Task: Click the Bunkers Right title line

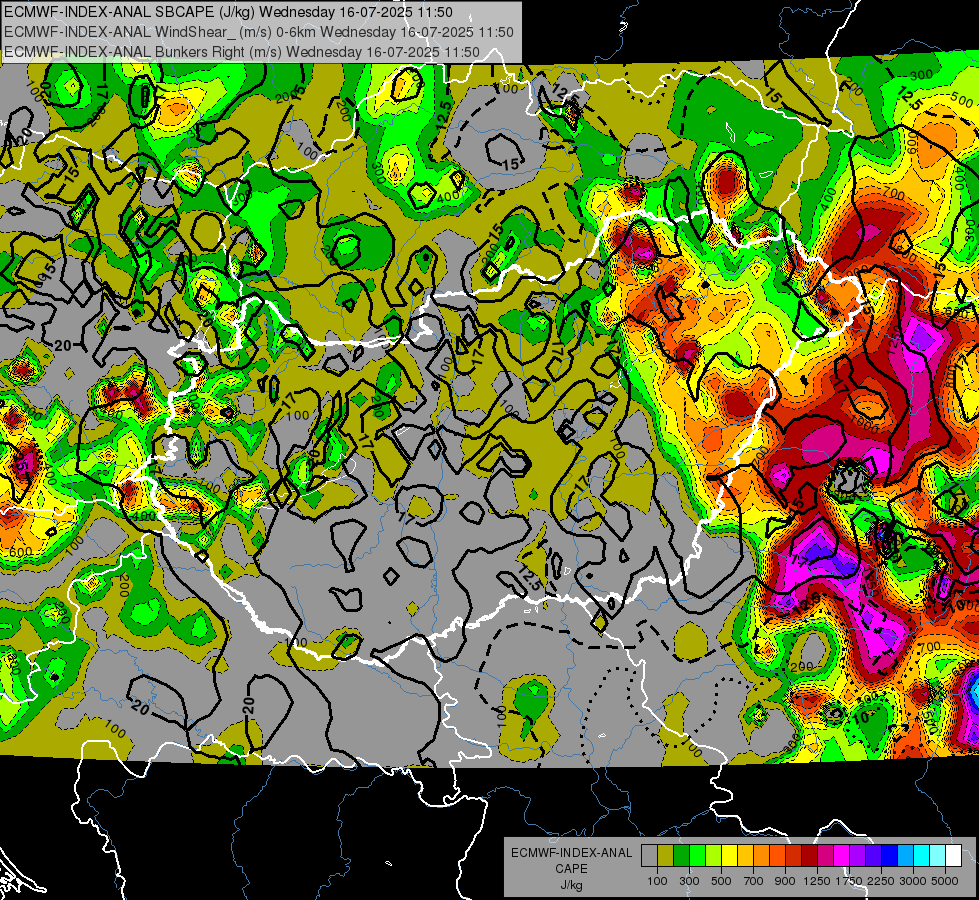Action: [x=242, y=52]
